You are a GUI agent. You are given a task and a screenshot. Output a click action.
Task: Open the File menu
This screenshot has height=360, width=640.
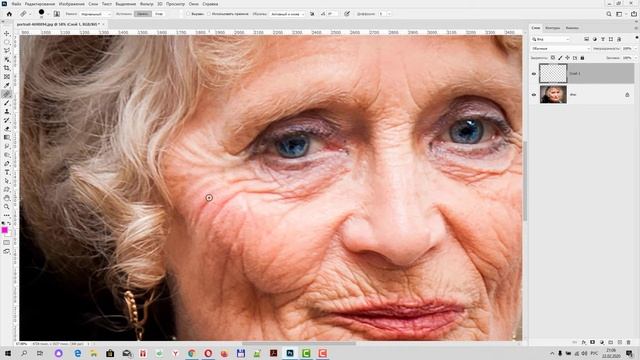click(16, 4)
